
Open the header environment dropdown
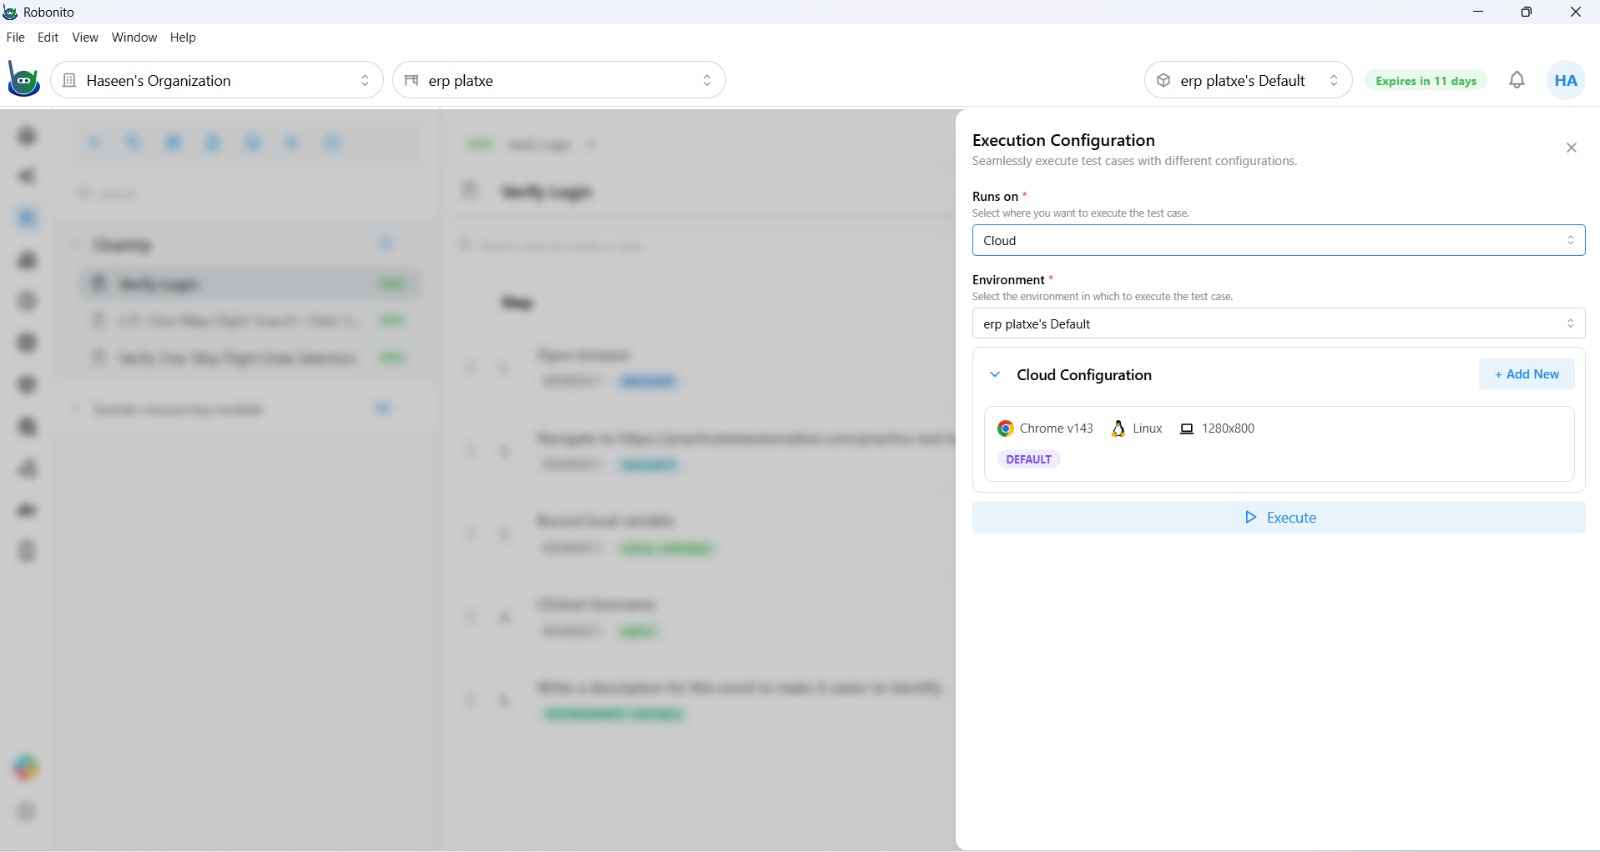1248,80
